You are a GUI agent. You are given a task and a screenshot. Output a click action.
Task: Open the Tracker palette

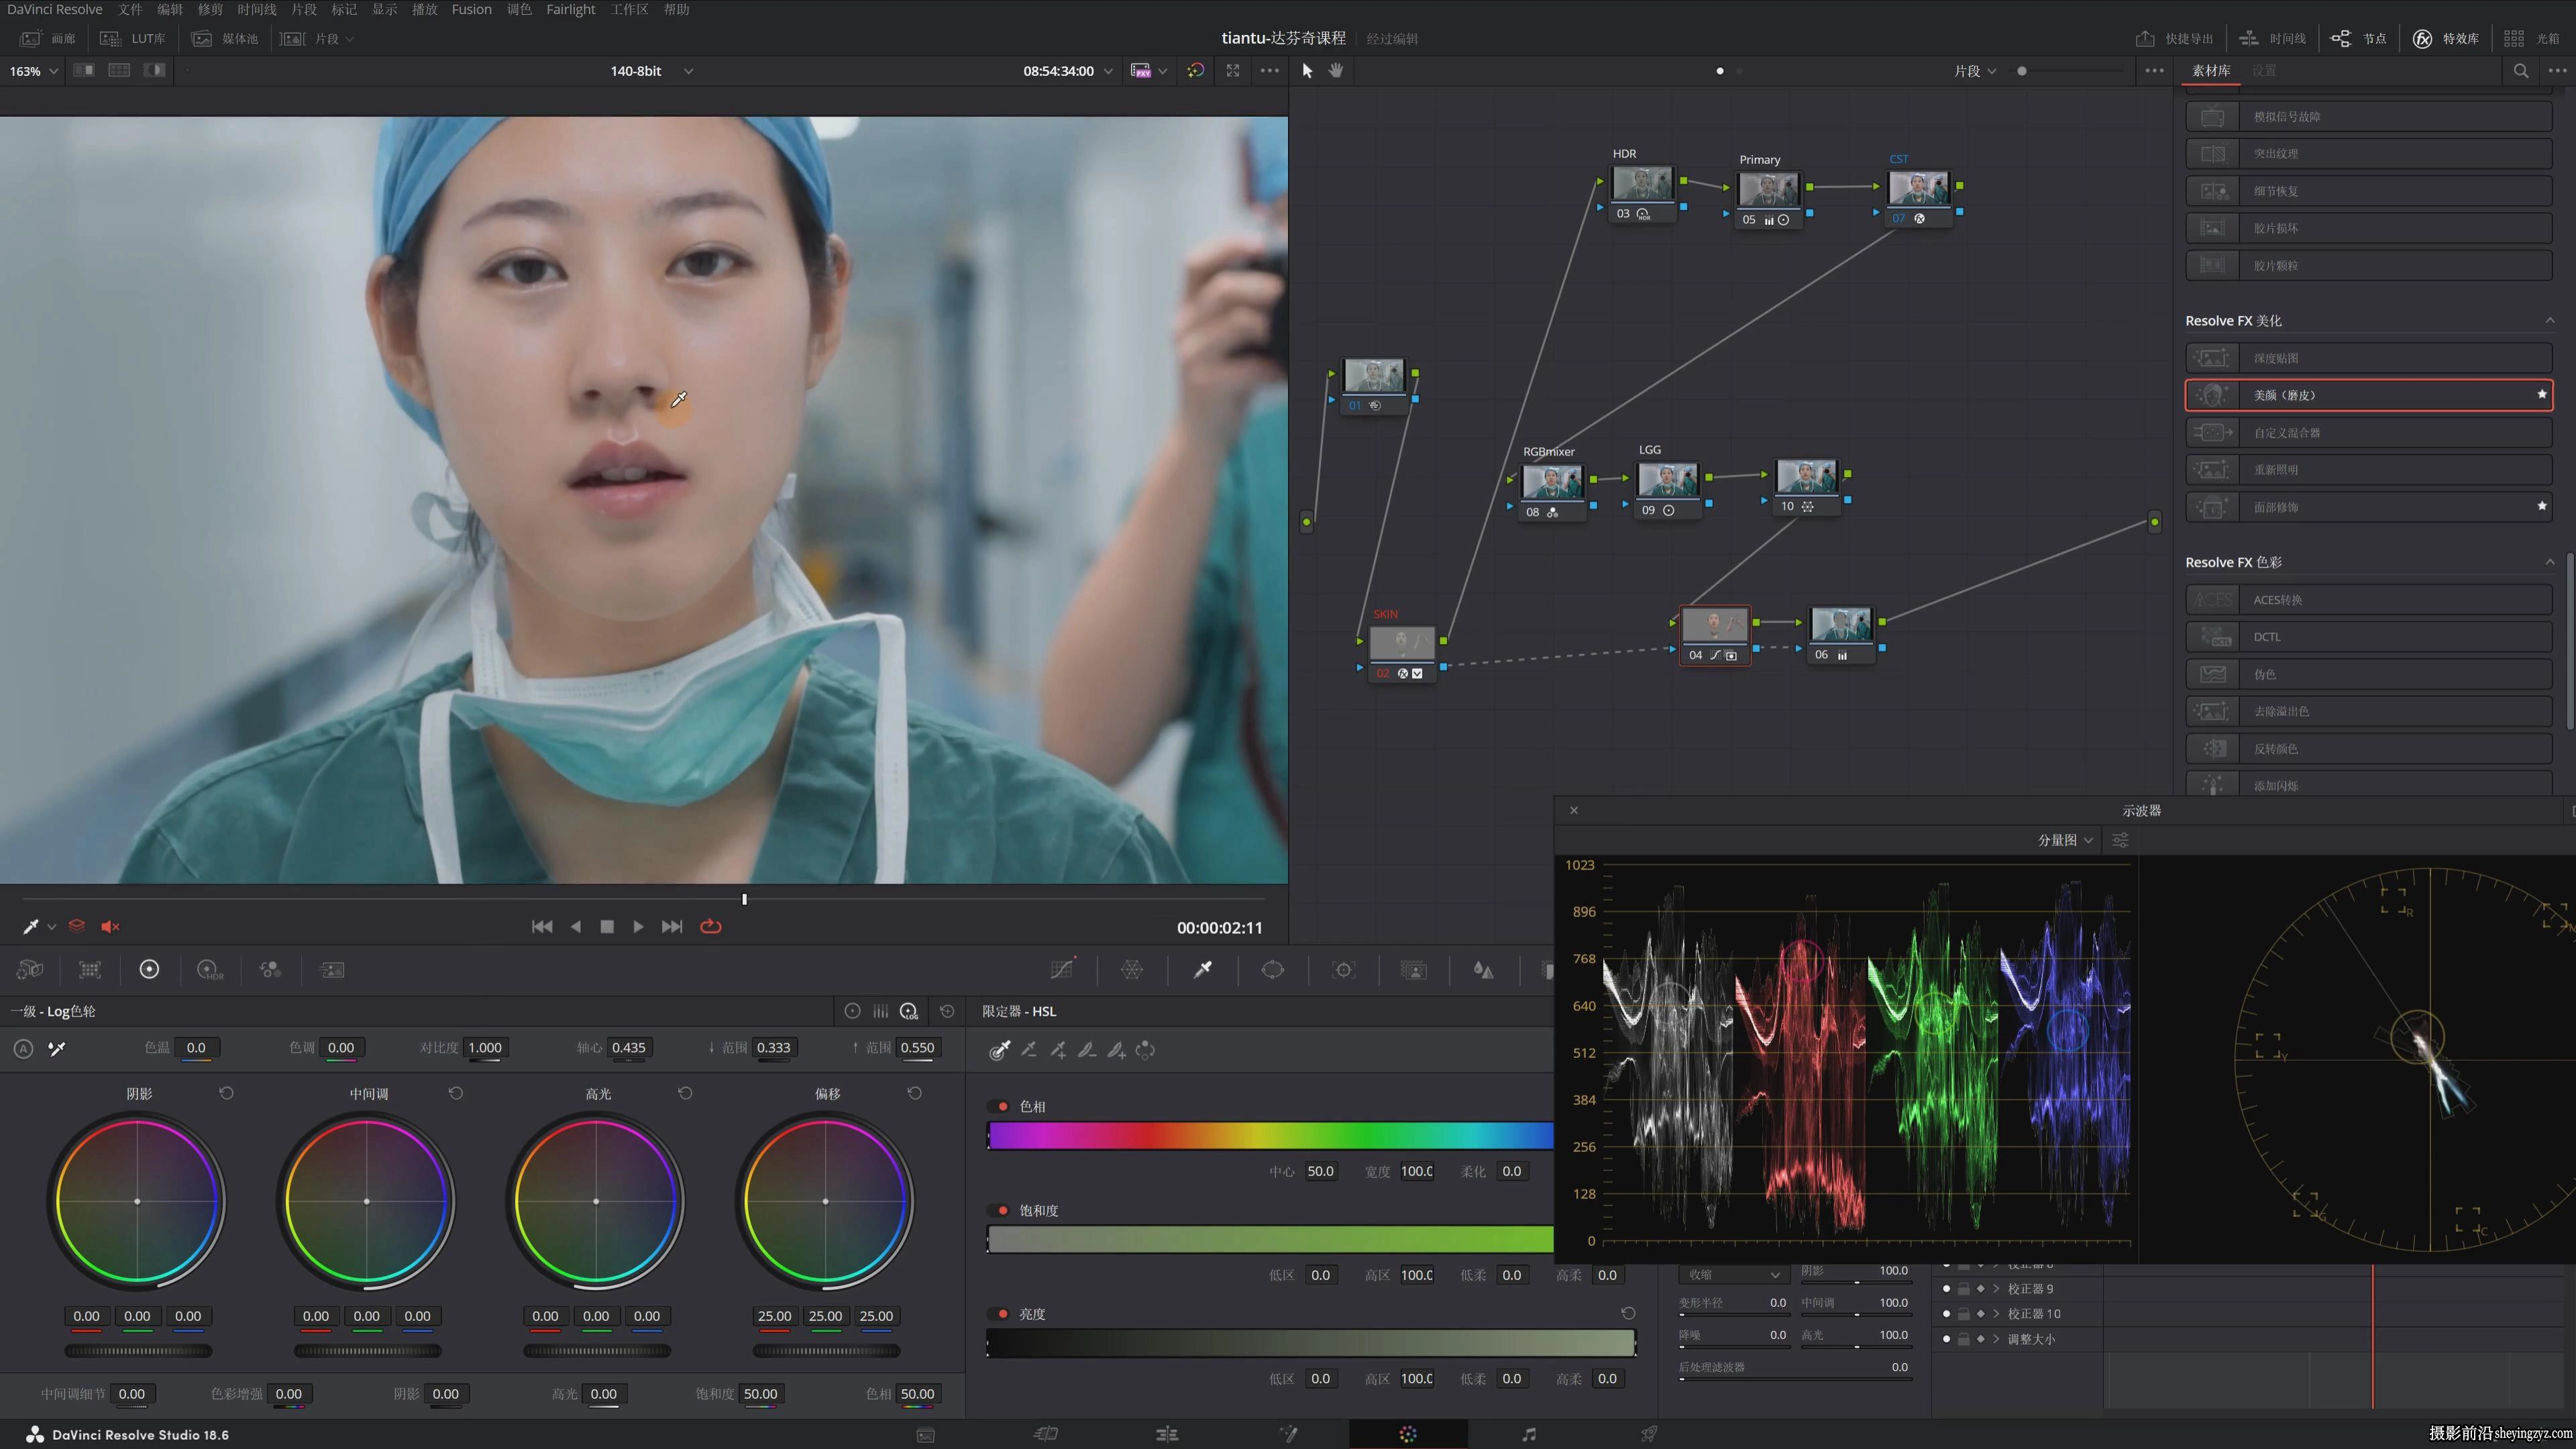point(1344,969)
